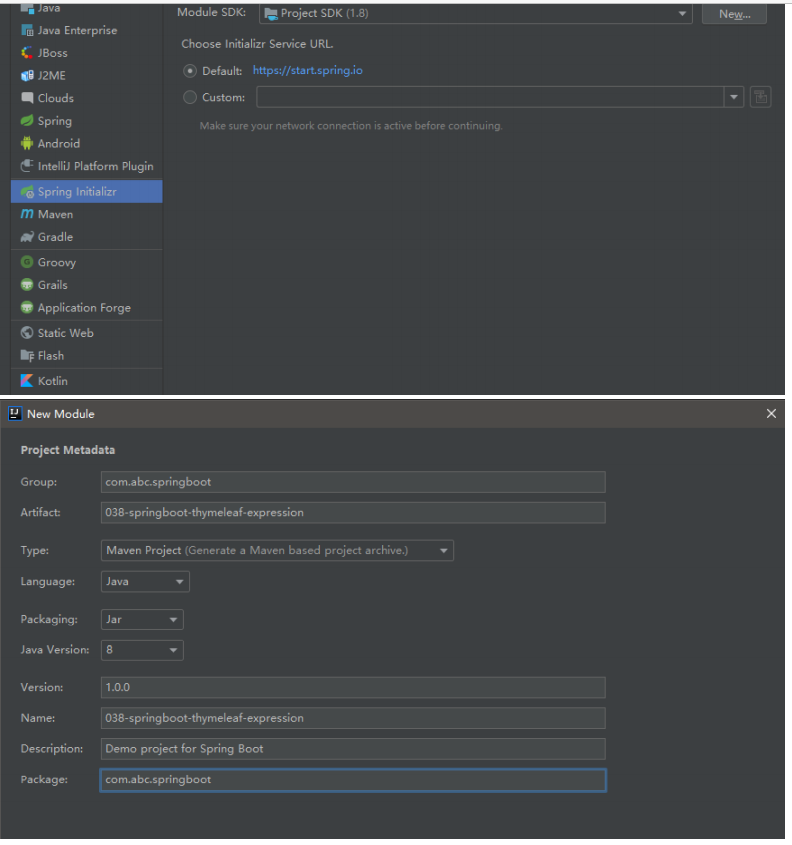Viewport: 792px width, 845px height.
Task: Open the Java Version dropdown
Action: [x=142, y=650]
